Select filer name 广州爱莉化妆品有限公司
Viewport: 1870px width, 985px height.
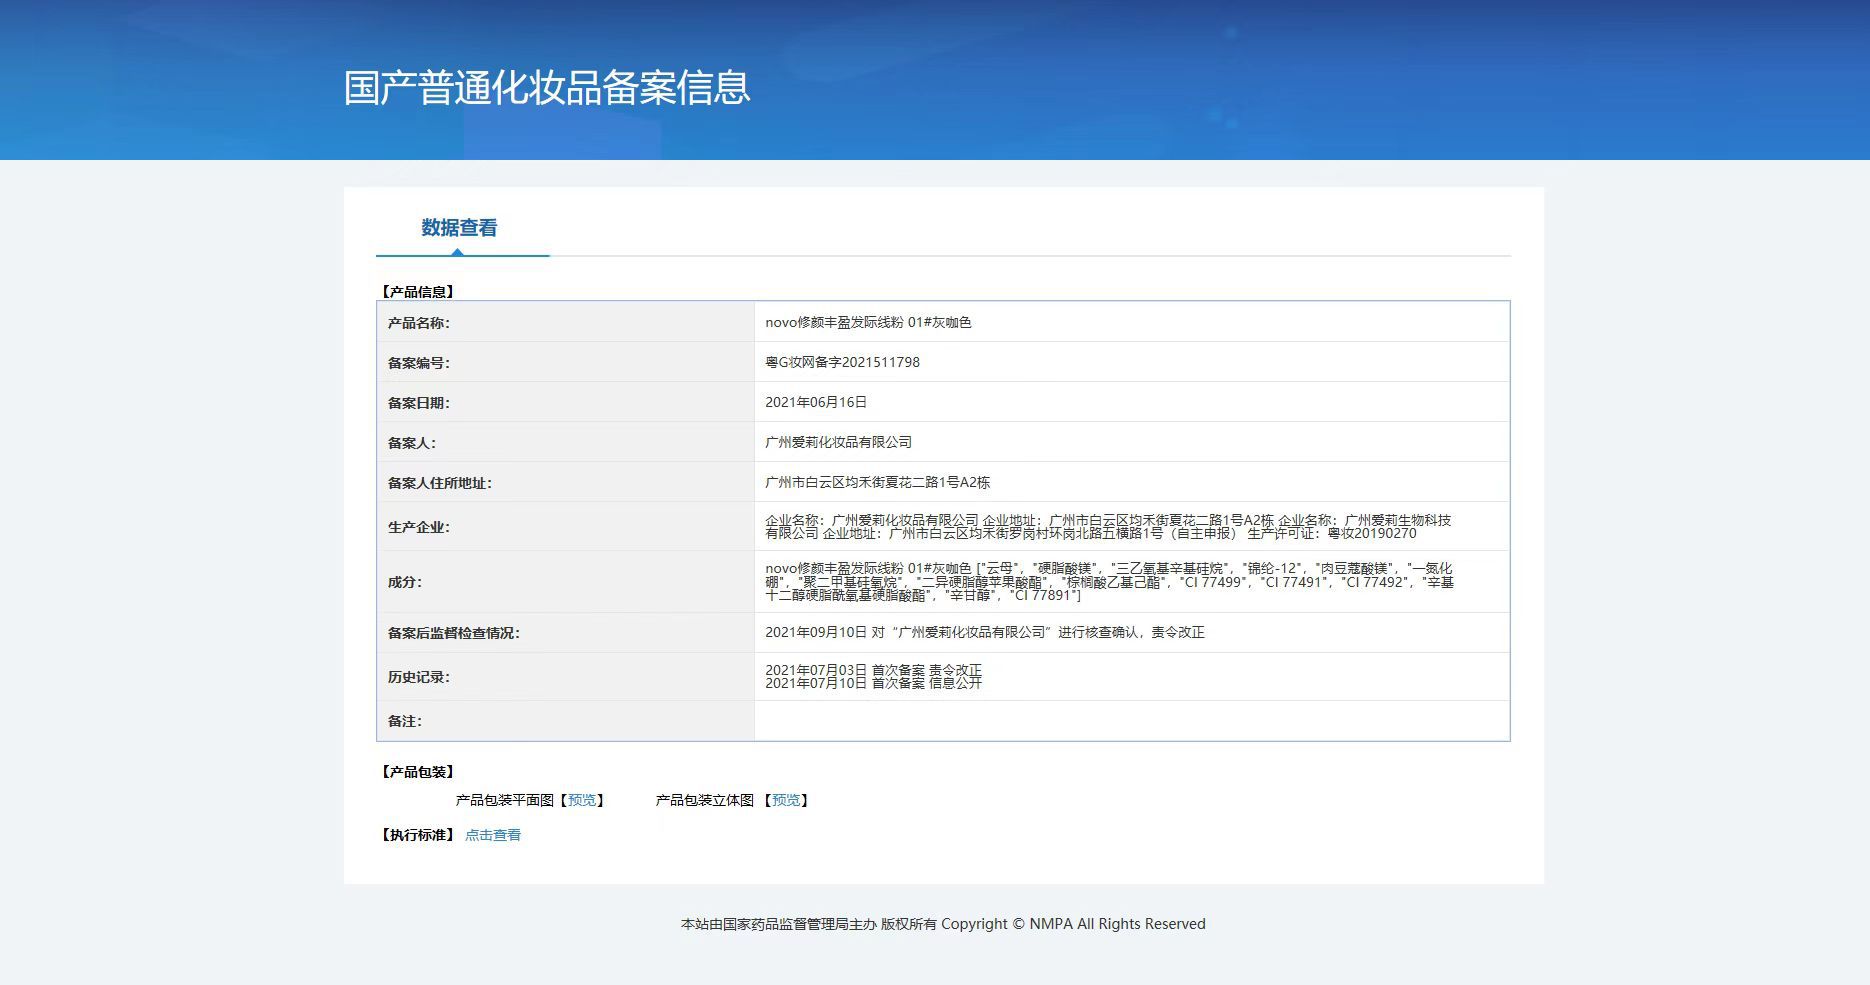pos(838,442)
